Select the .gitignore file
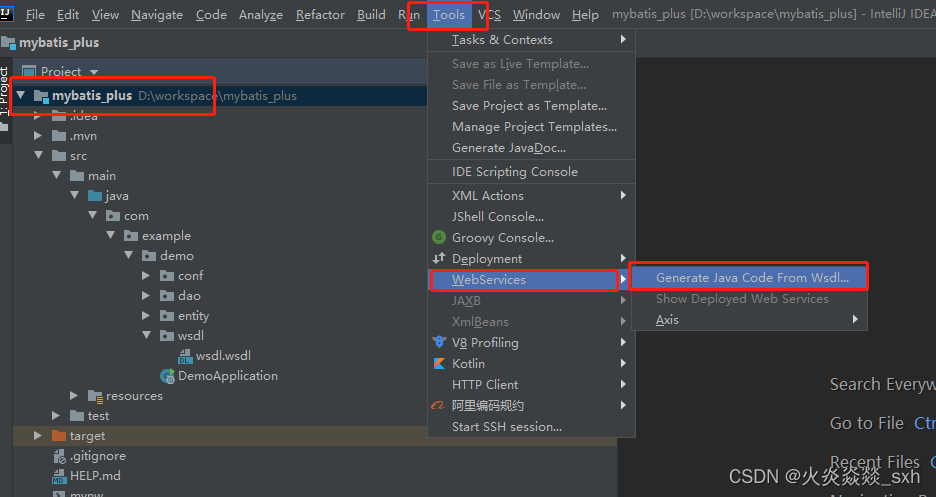Screen dimensions: 936x497 (x=98, y=456)
